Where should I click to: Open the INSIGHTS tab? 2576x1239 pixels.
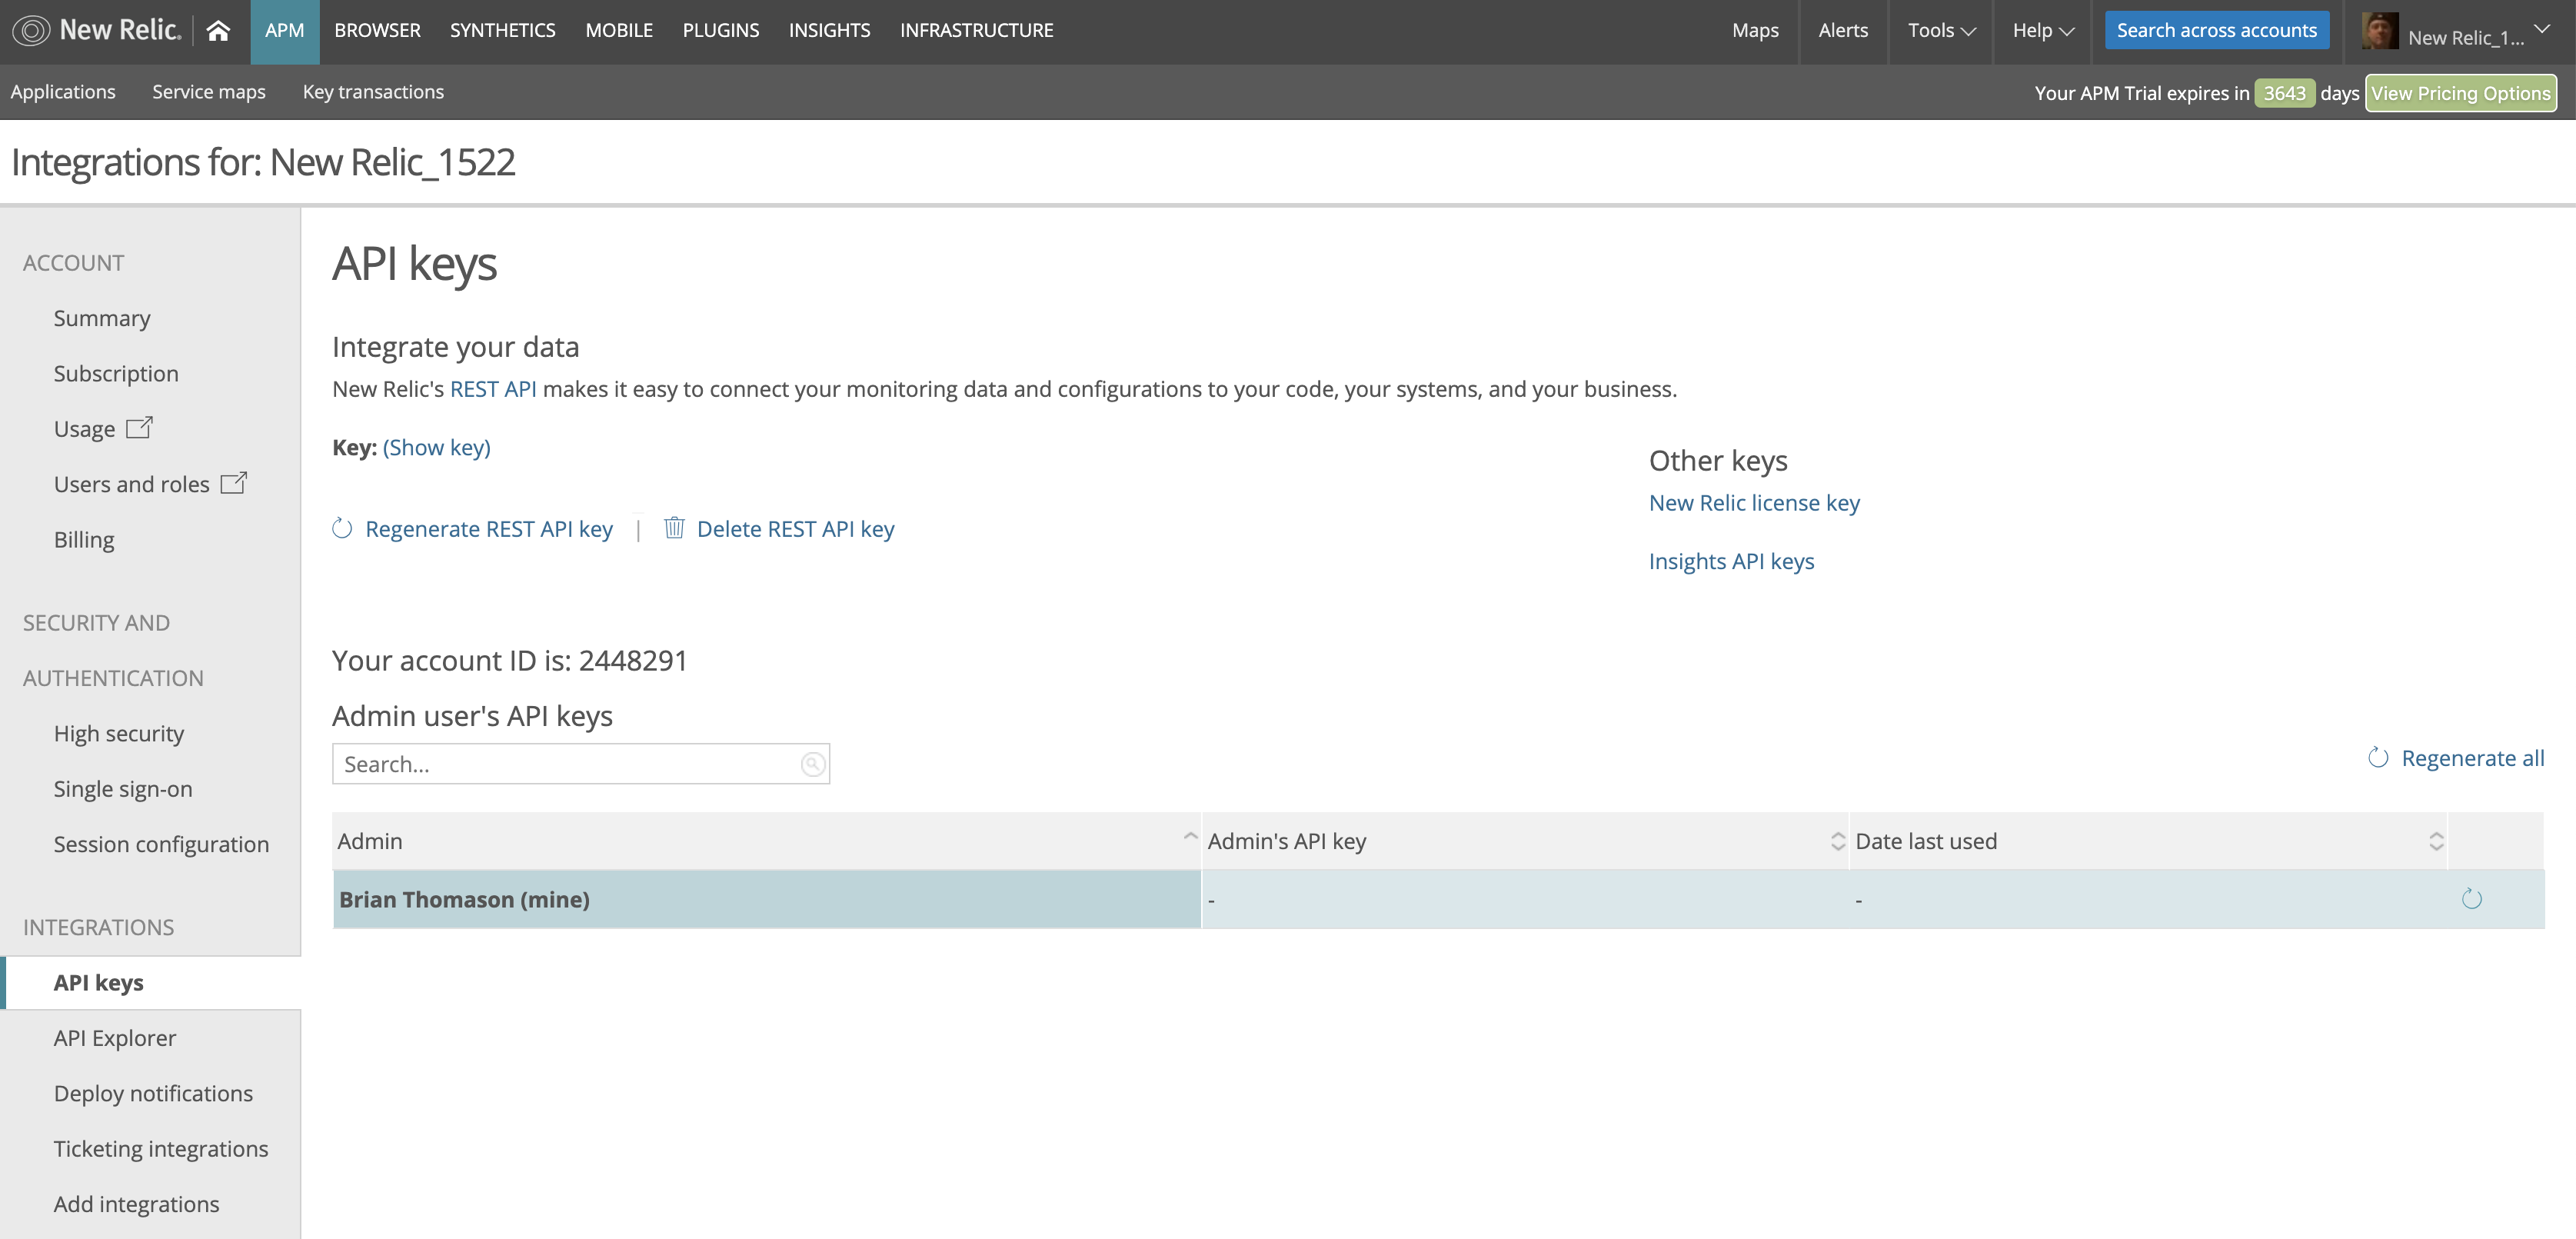pos(829,31)
